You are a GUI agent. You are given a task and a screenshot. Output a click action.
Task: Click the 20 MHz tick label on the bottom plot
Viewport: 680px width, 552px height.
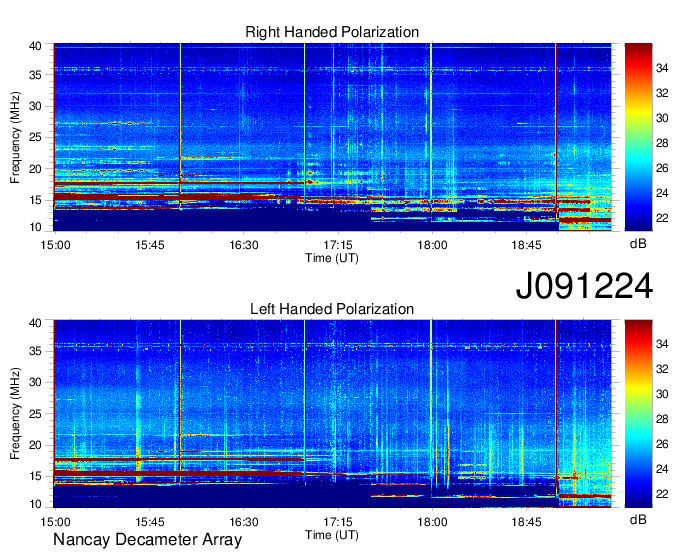(x=35, y=445)
